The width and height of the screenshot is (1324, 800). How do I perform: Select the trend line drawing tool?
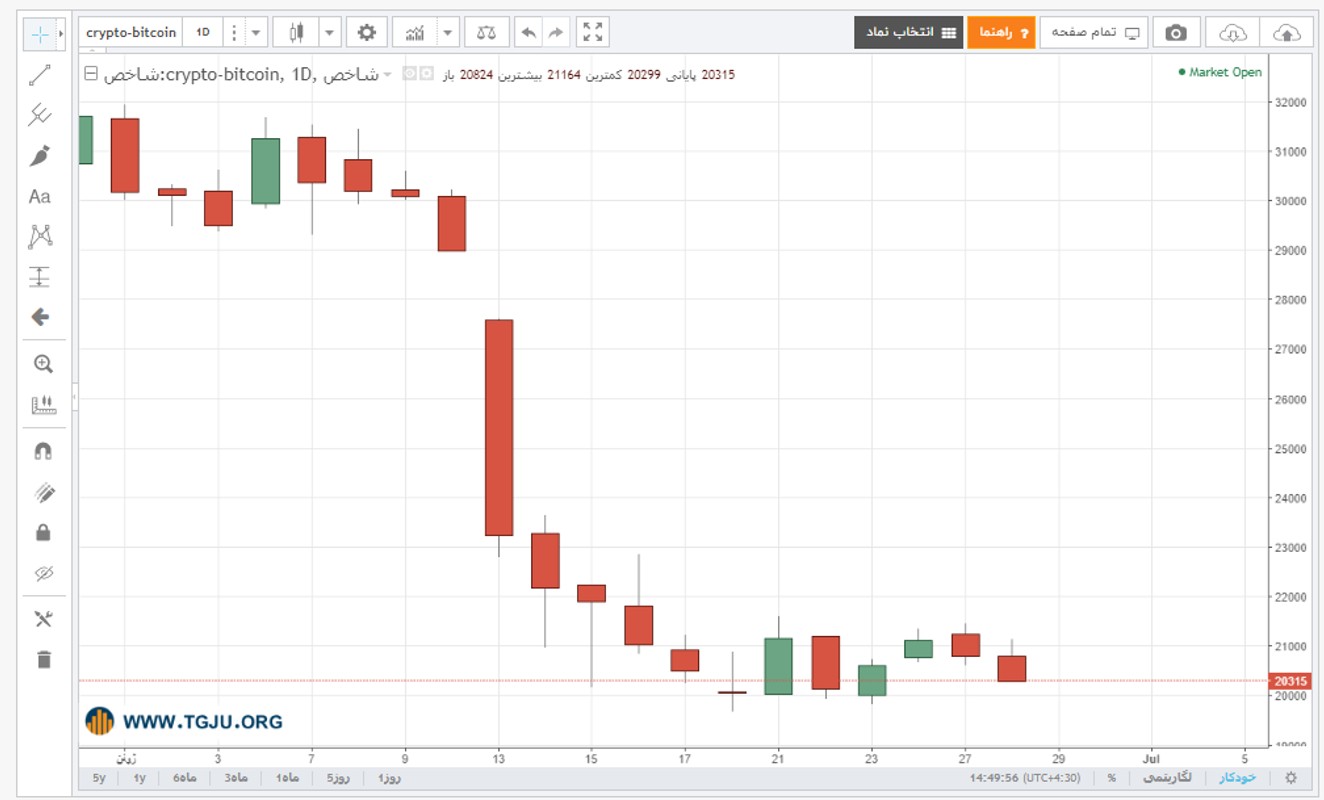(40, 74)
